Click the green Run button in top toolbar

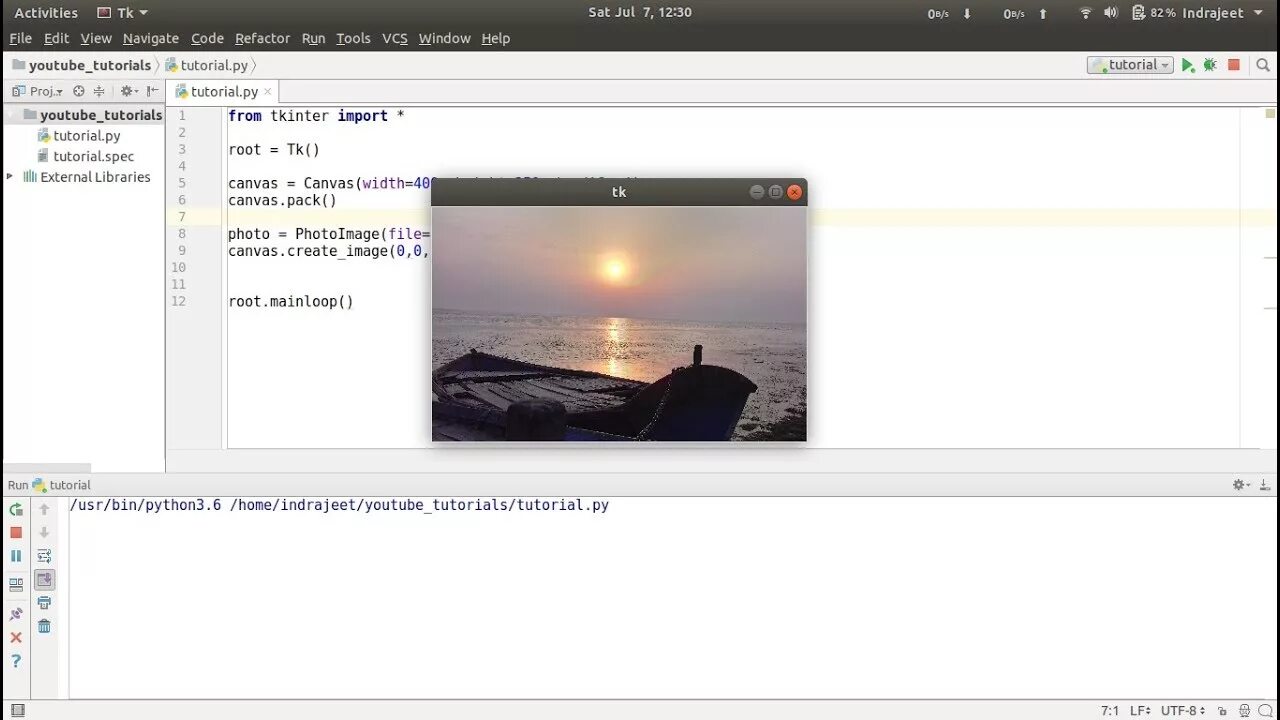coord(1188,65)
